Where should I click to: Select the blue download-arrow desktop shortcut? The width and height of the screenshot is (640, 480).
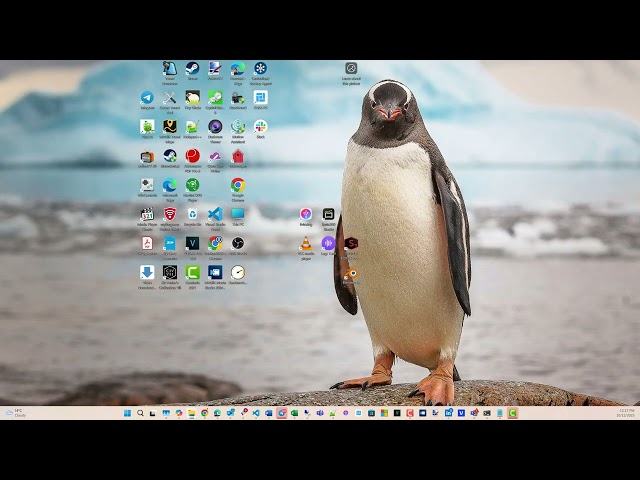tap(147, 272)
